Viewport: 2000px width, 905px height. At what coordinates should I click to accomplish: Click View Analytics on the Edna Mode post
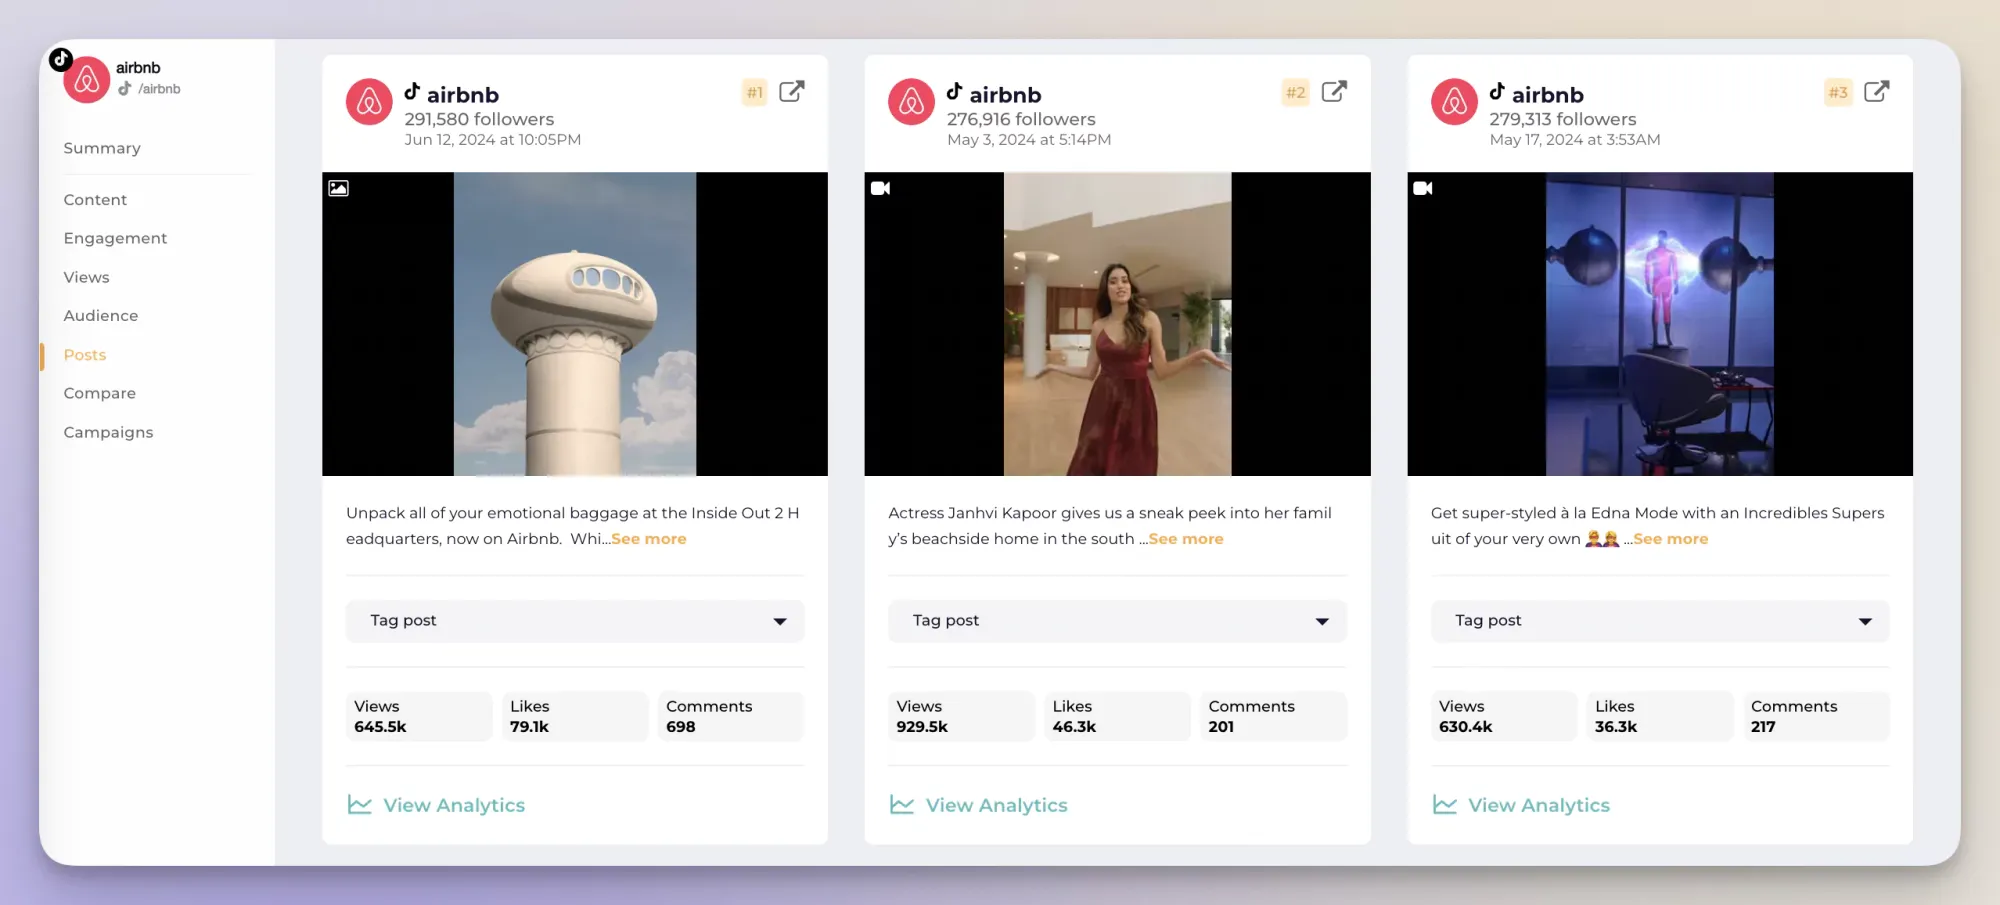tap(1539, 805)
